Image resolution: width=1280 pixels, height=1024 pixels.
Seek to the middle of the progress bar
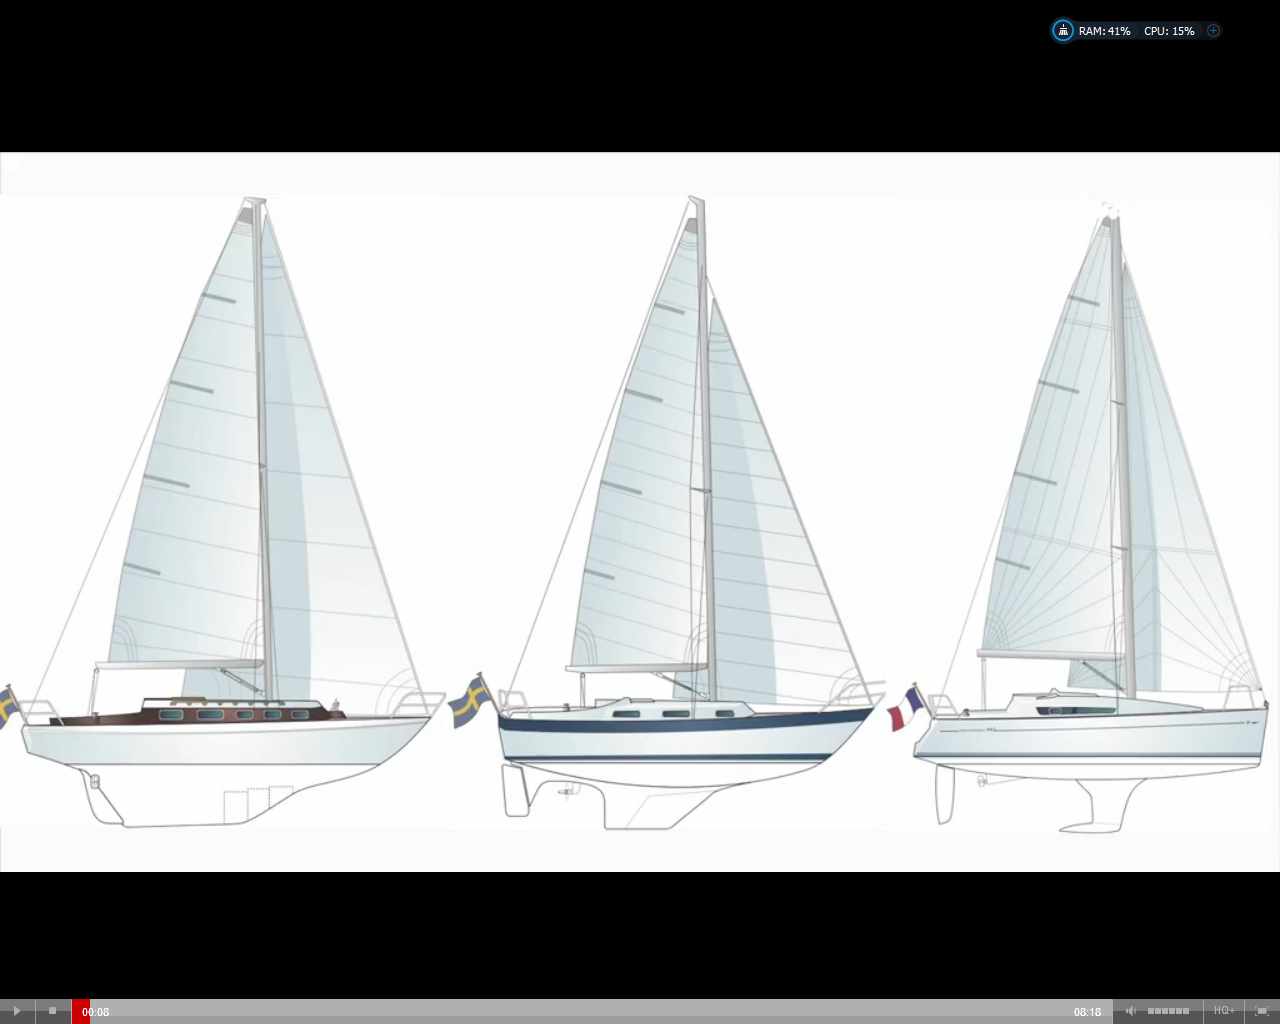point(590,1011)
